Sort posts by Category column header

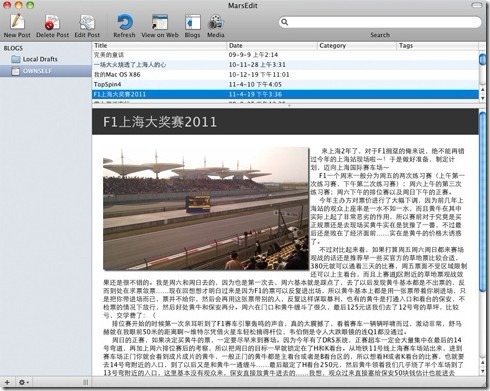click(357, 46)
